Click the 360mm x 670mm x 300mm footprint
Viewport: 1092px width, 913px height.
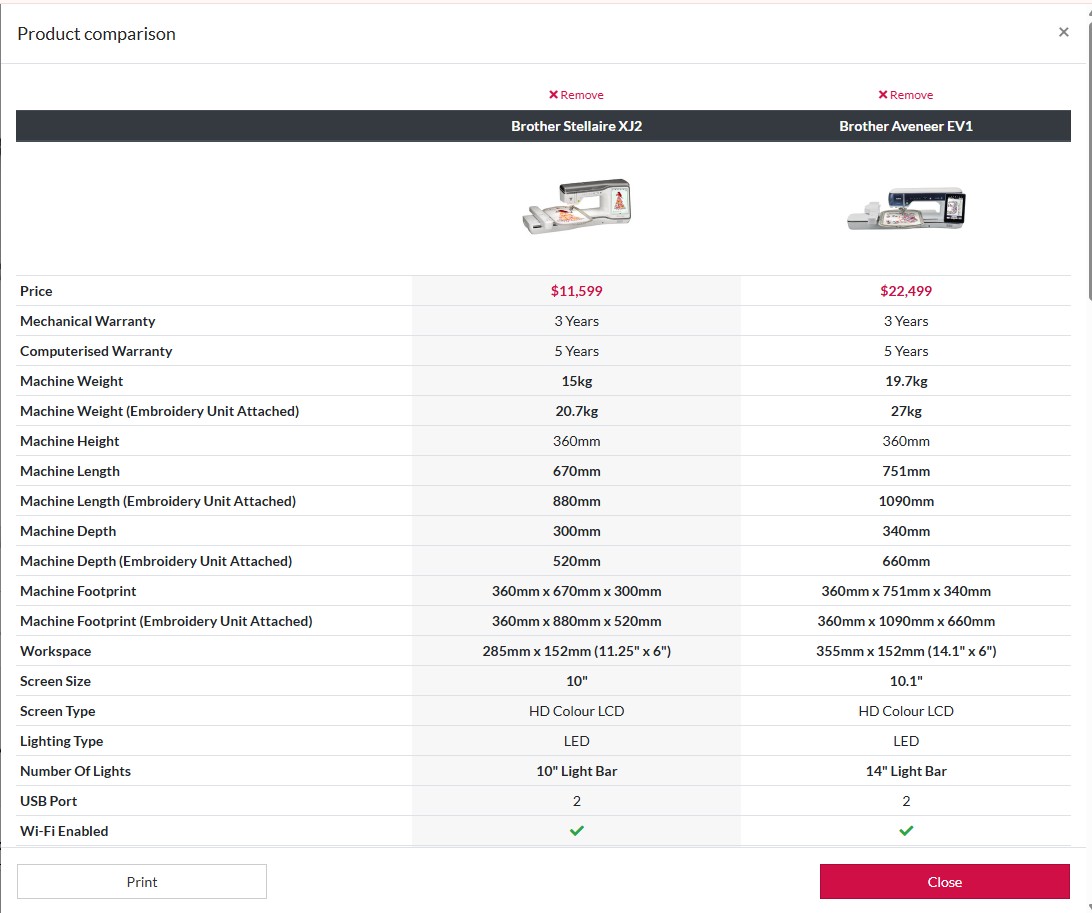pos(577,591)
